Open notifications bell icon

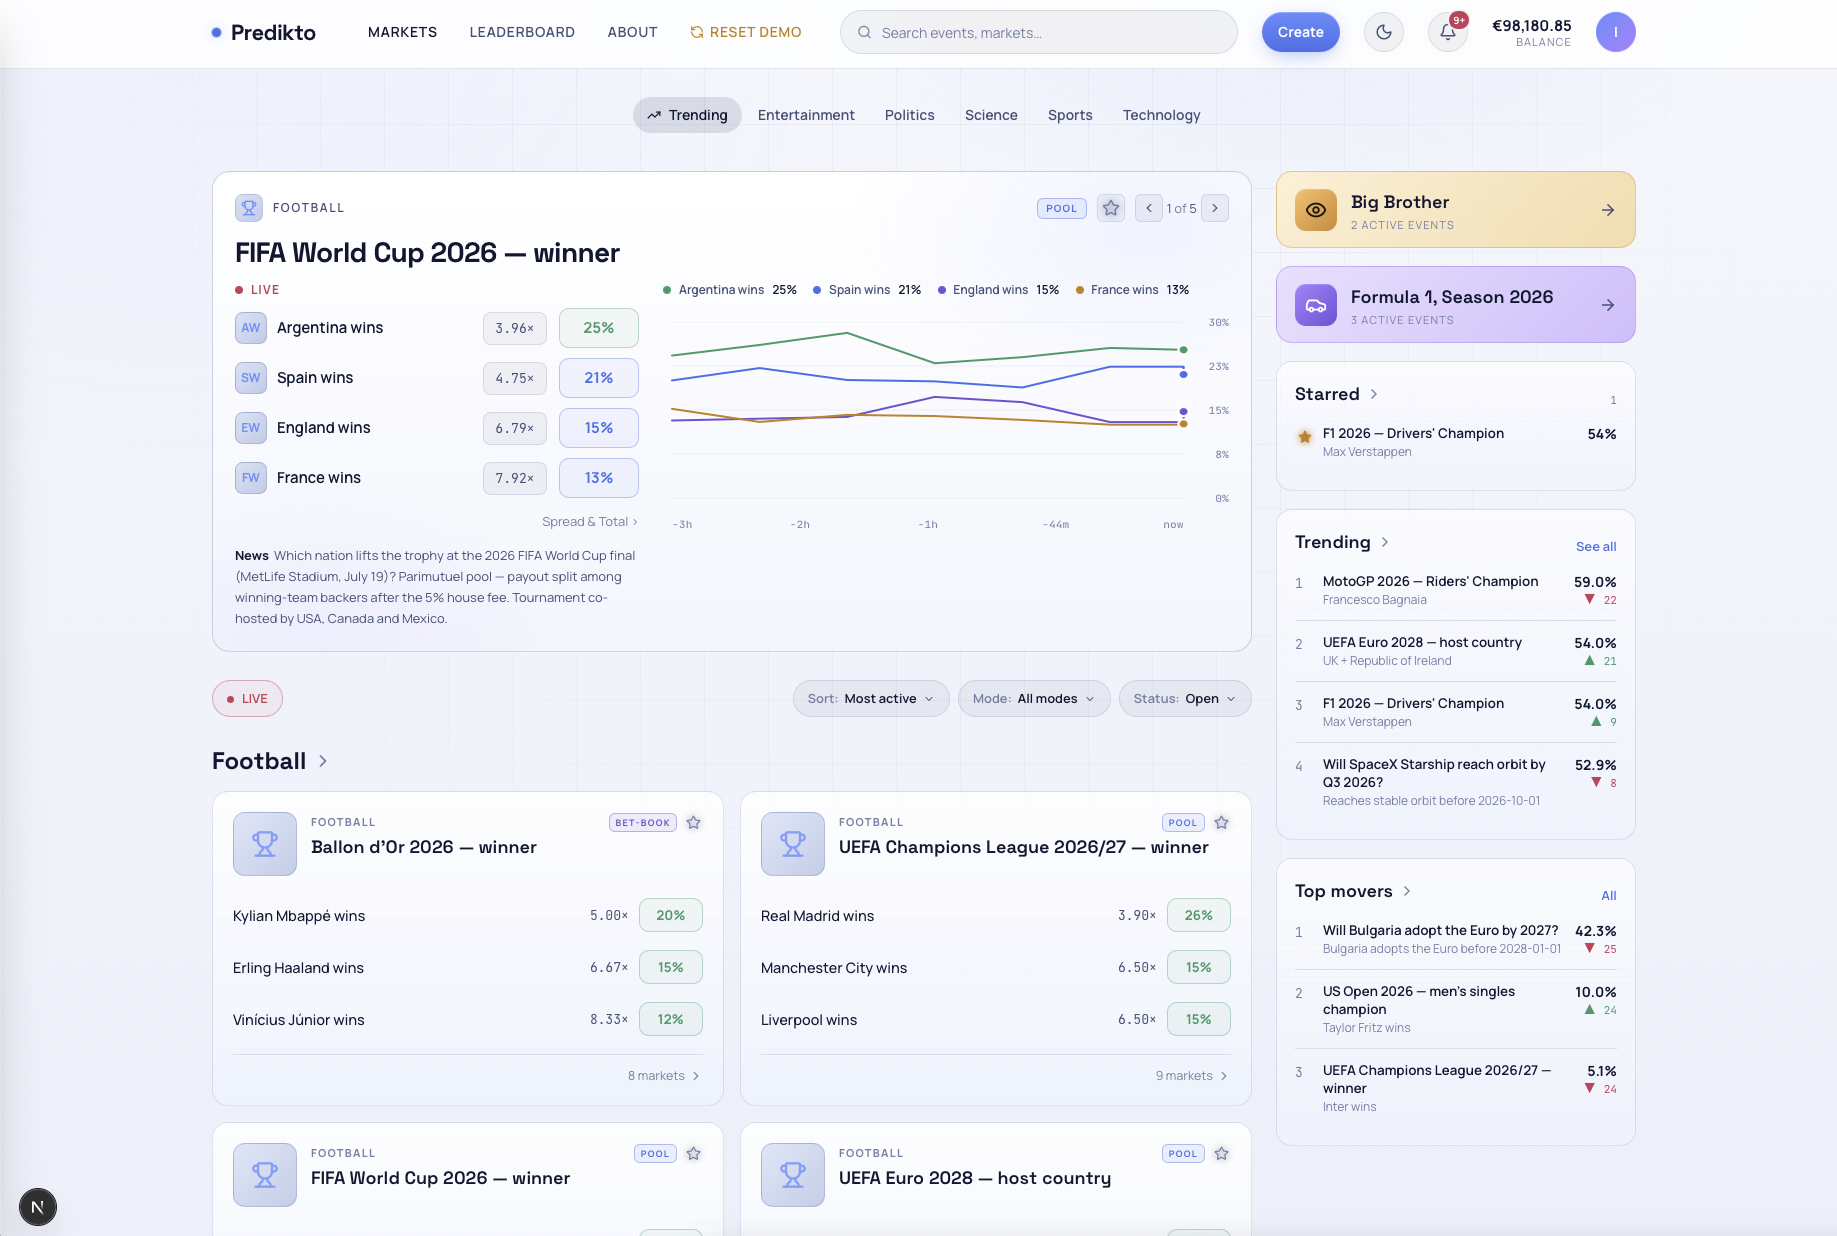pyautogui.click(x=1447, y=32)
